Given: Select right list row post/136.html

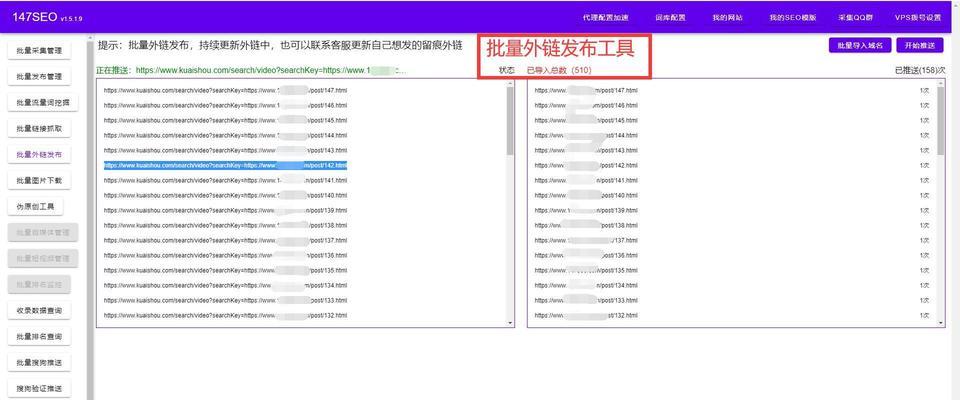Looking at the screenshot, I should tap(586, 255).
